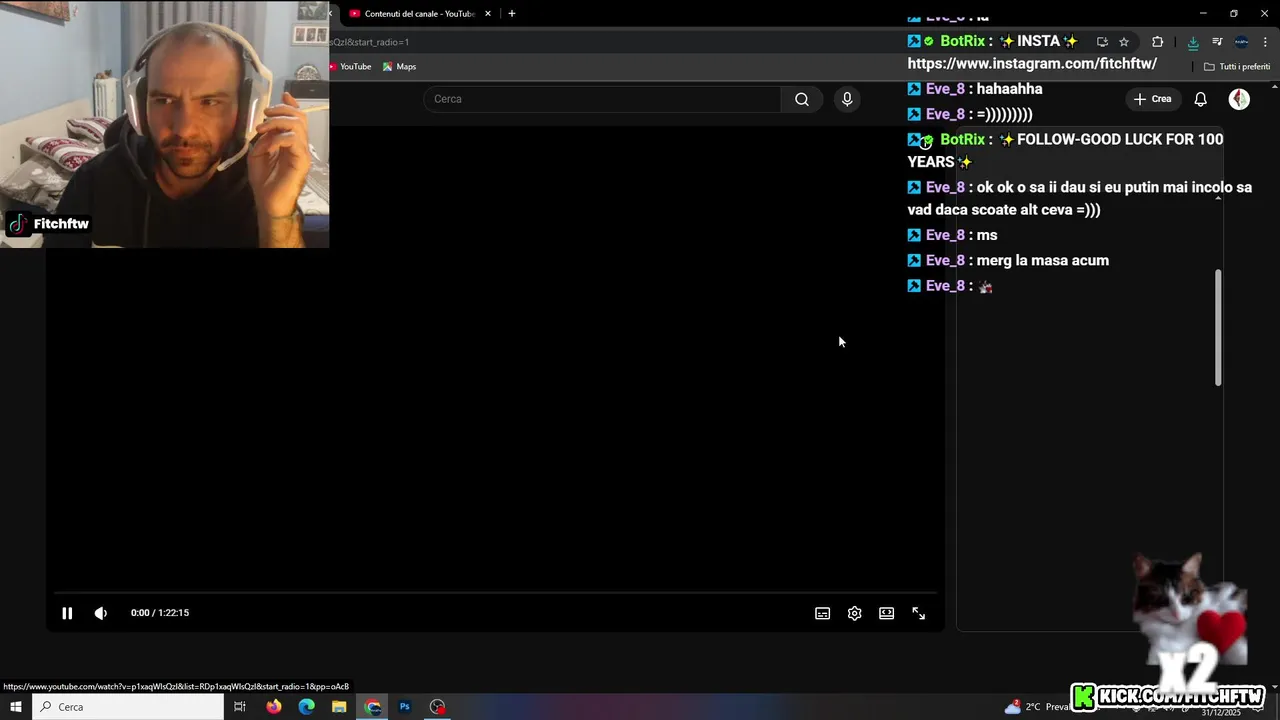Open Task View on taskbar
This screenshot has height=720, width=1280.
click(x=240, y=707)
